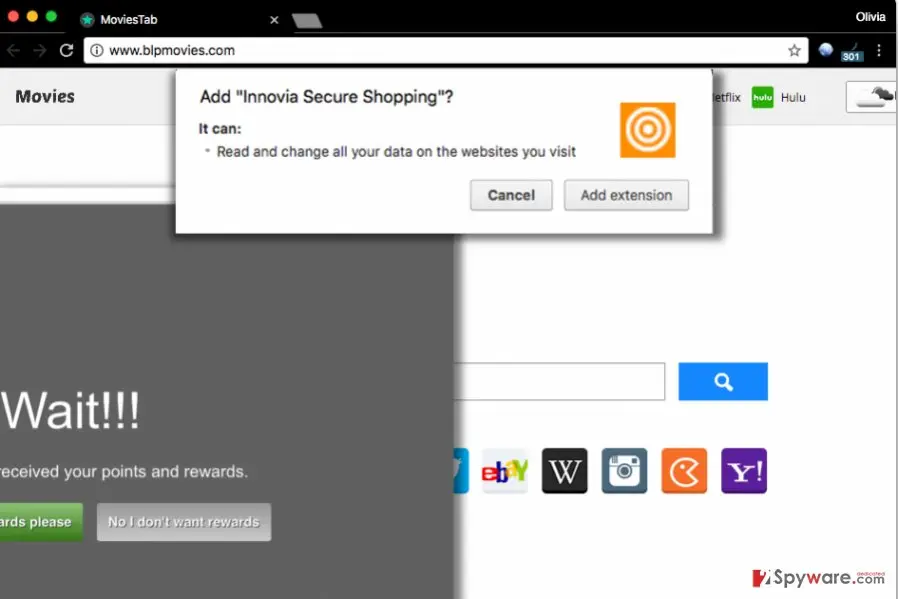
Task: Click Cancel in the extension dialog
Action: [x=511, y=195]
